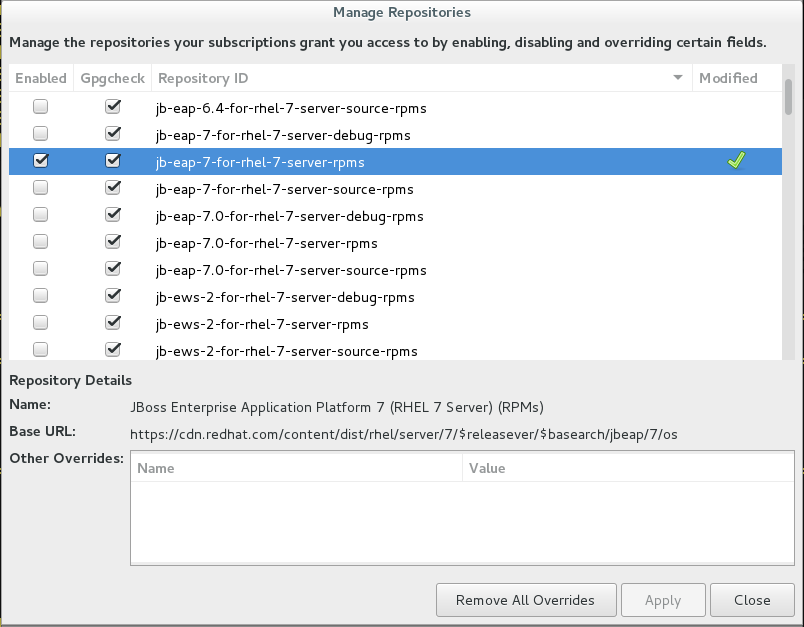Click the Apply button

pos(662,600)
